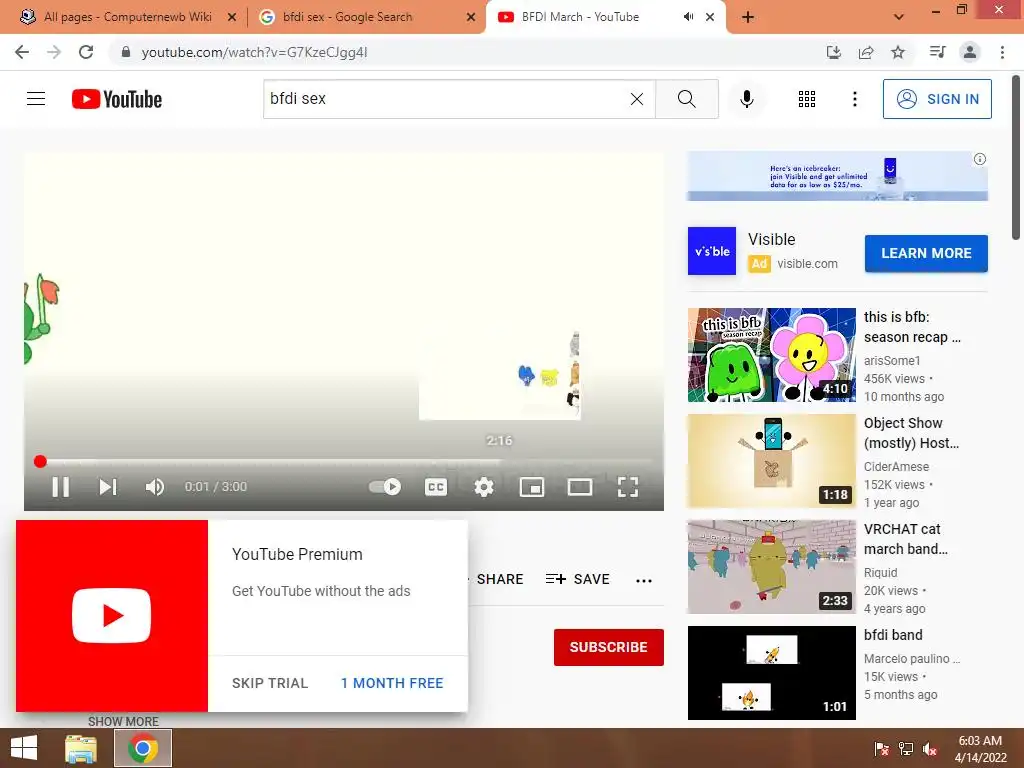This screenshot has height=768, width=1024.
Task: Click SAVE to playlist
Action: point(578,579)
